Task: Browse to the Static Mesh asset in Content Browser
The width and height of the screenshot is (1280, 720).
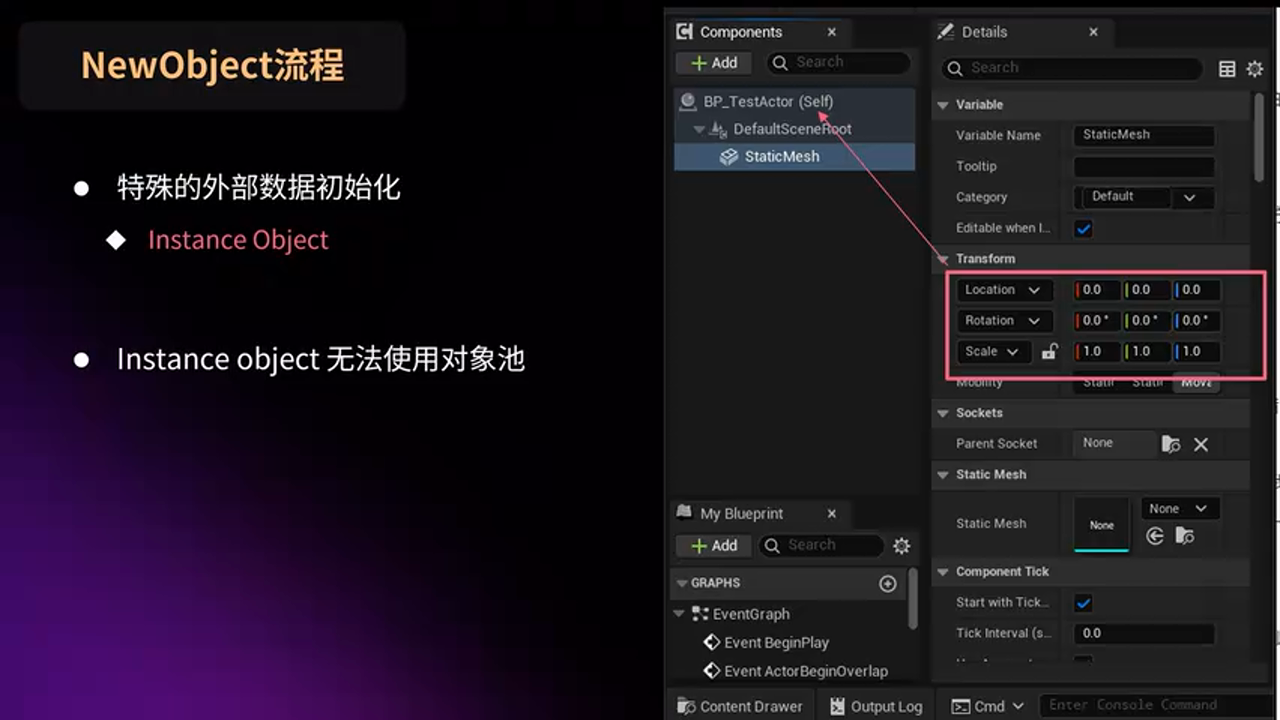Action: 1184,536
